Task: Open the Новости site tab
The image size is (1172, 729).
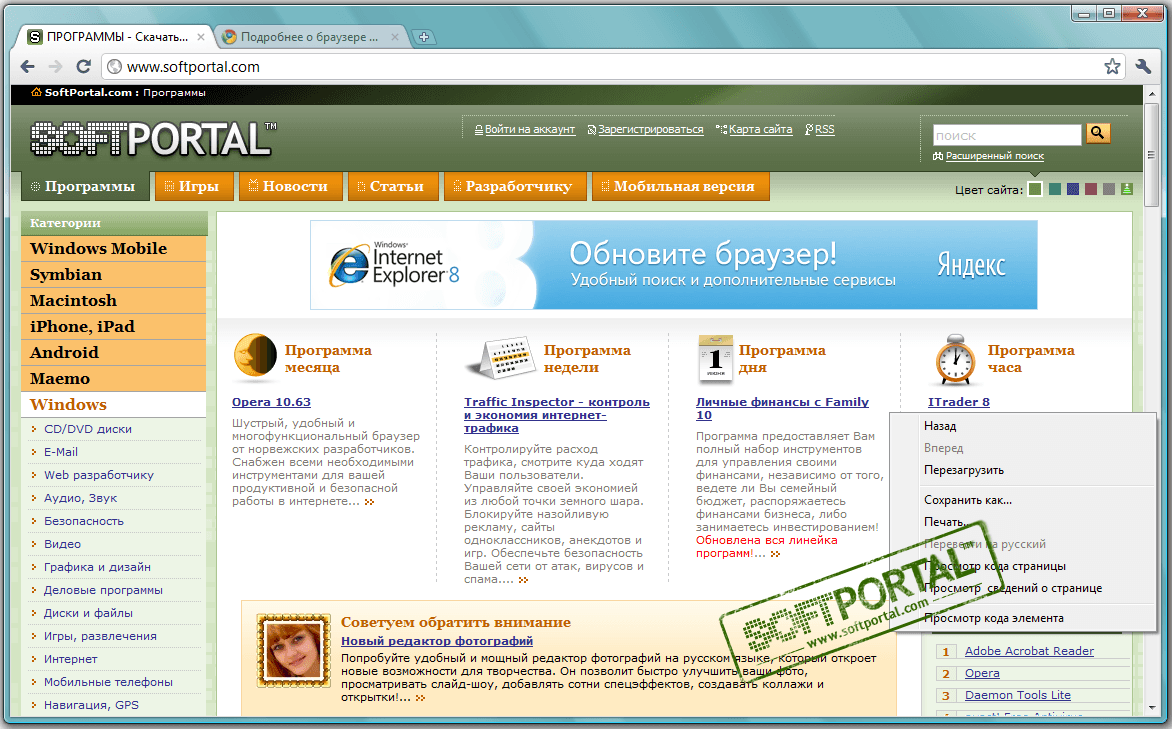Action: tap(290, 186)
